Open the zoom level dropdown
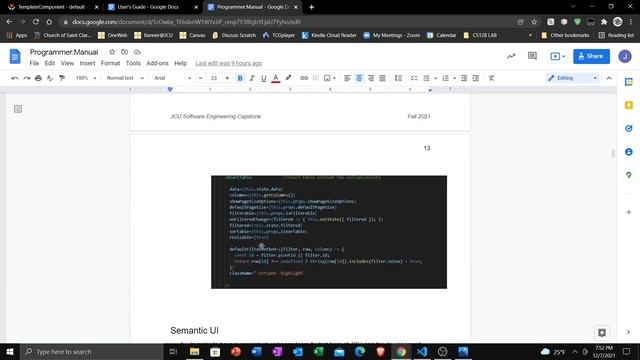Image resolution: width=640 pixels, height=360 pixels. coord(86,78)
